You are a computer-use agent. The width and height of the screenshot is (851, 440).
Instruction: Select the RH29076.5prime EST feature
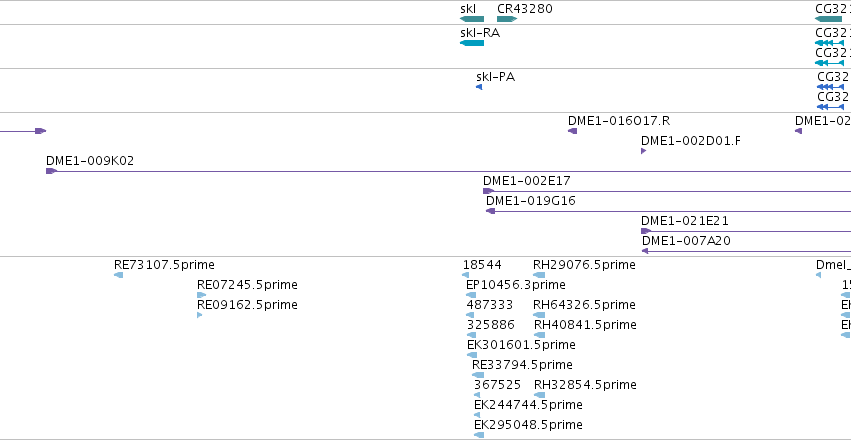[539, 275]
